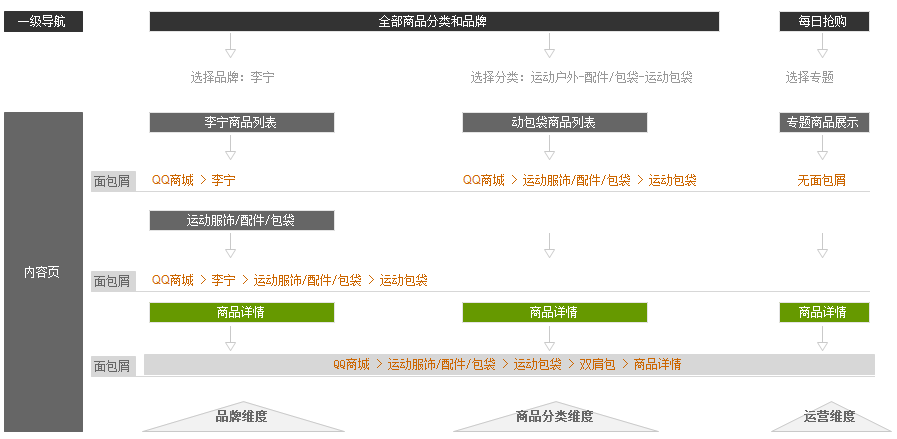The width and height of the screenshot is (897, 439).
Task: Click the 无面包屑 text
Action: (821, 181)
